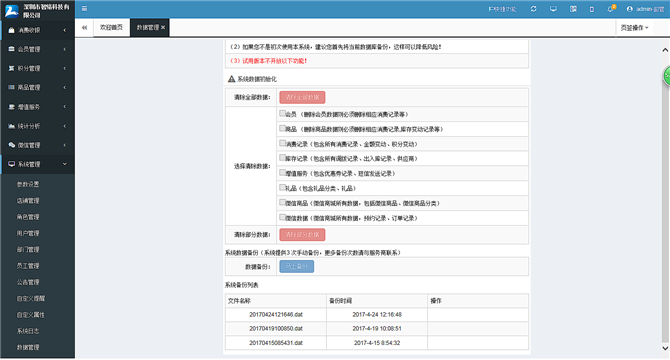The height and width of the screenshot is (360, 670).
Task: Click backup file 20170415085431.dat
Action: [276, 342]
